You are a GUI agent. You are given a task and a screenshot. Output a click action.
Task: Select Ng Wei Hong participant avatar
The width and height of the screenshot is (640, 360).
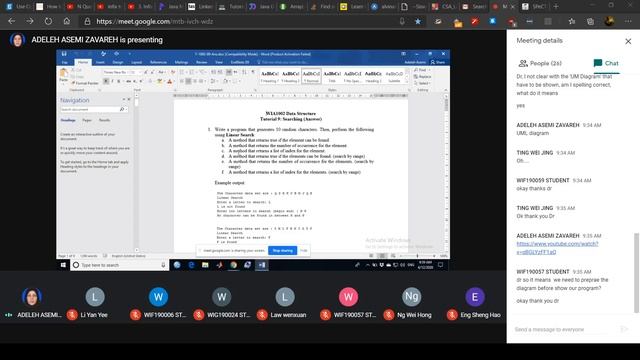pos(411,297)
